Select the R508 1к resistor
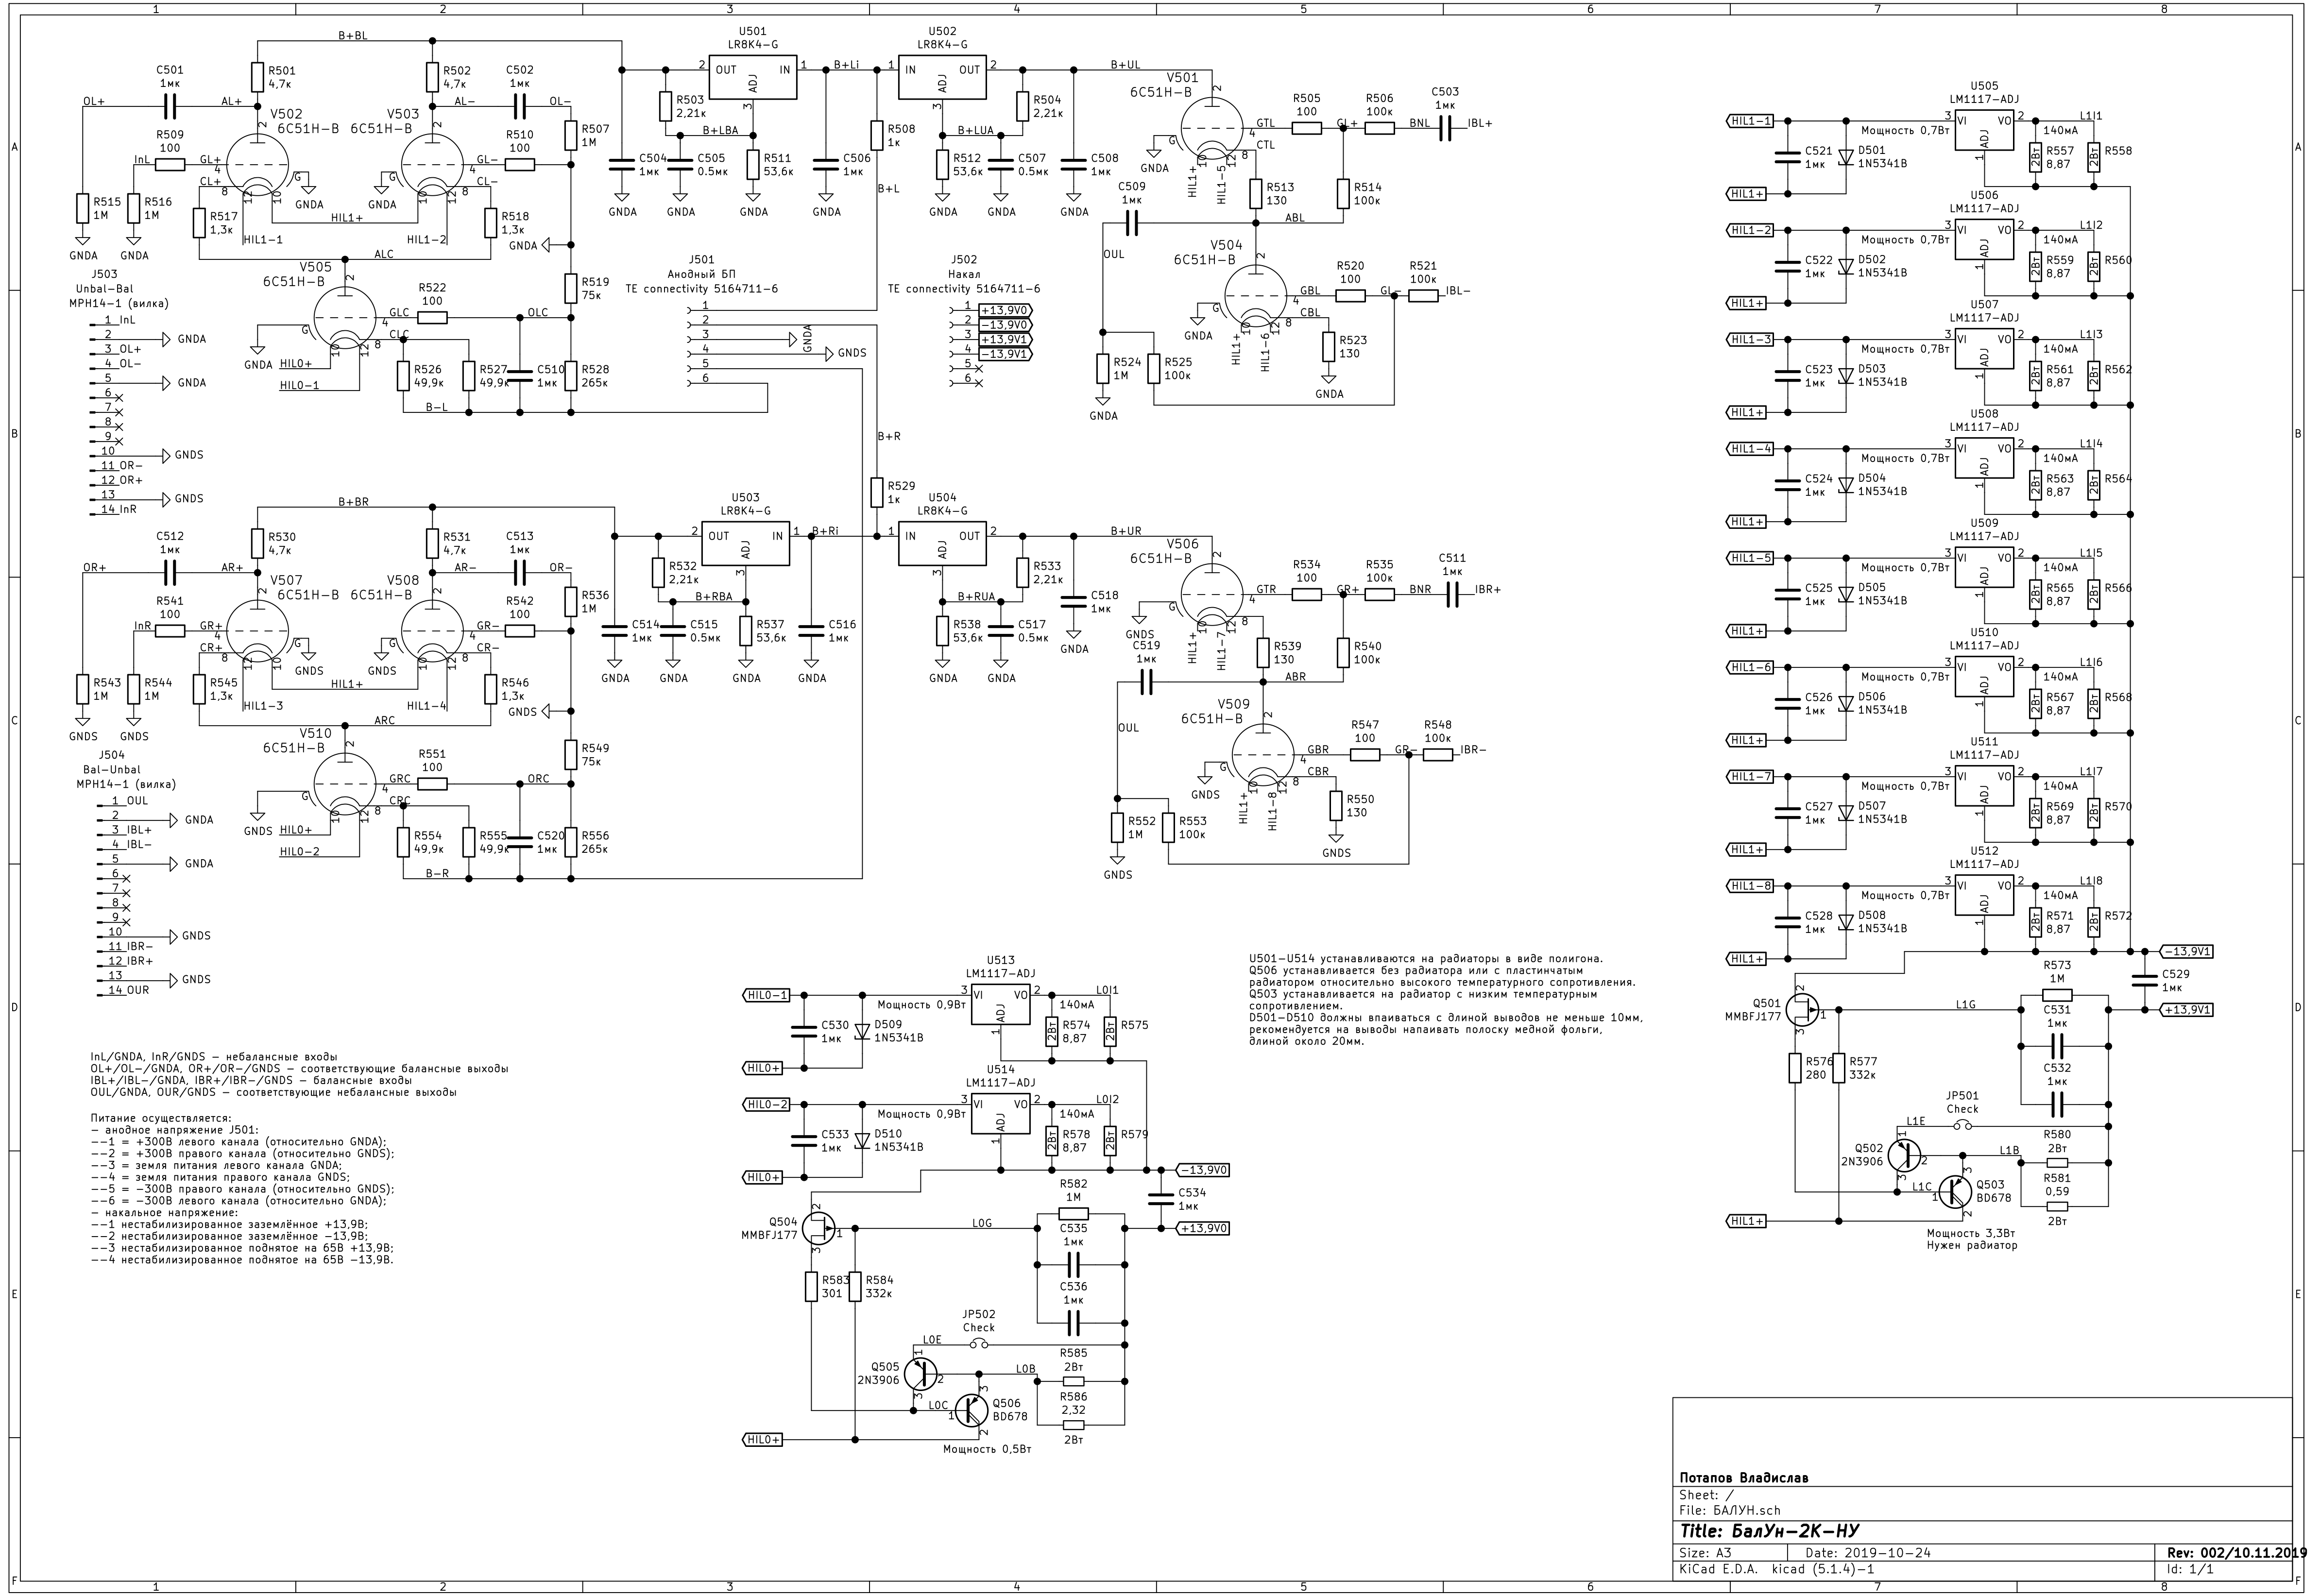The width and height of the screenshot is (2320, 1596). [x=877, y=136]
